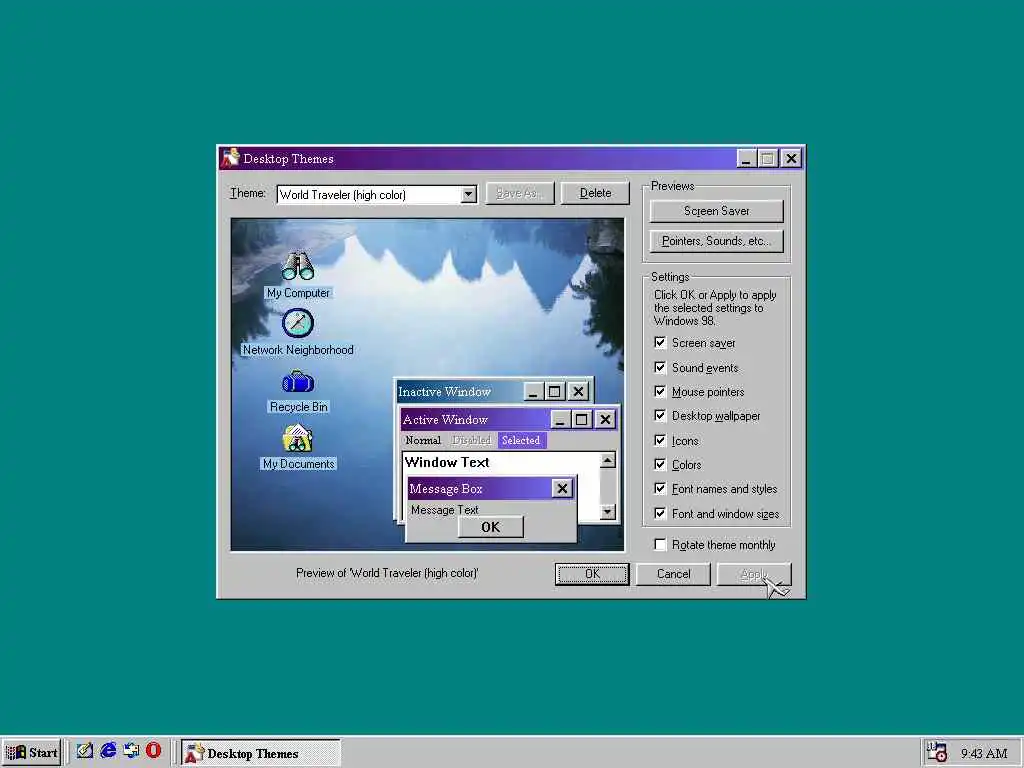Click the Selected menu item in the preview
Viewport: 1024px width, 768px height.
point(521,440)
